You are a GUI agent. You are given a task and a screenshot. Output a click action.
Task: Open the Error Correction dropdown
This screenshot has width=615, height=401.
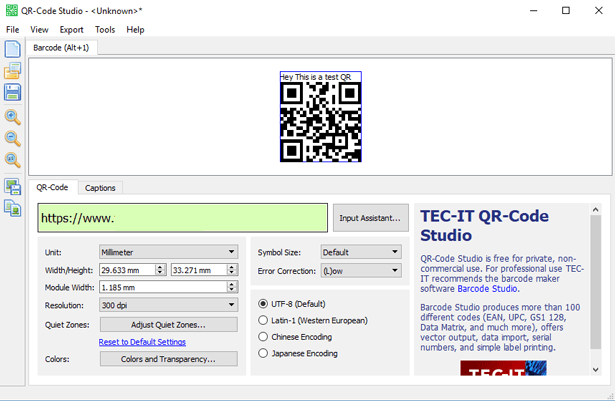[x=361, y=270]
